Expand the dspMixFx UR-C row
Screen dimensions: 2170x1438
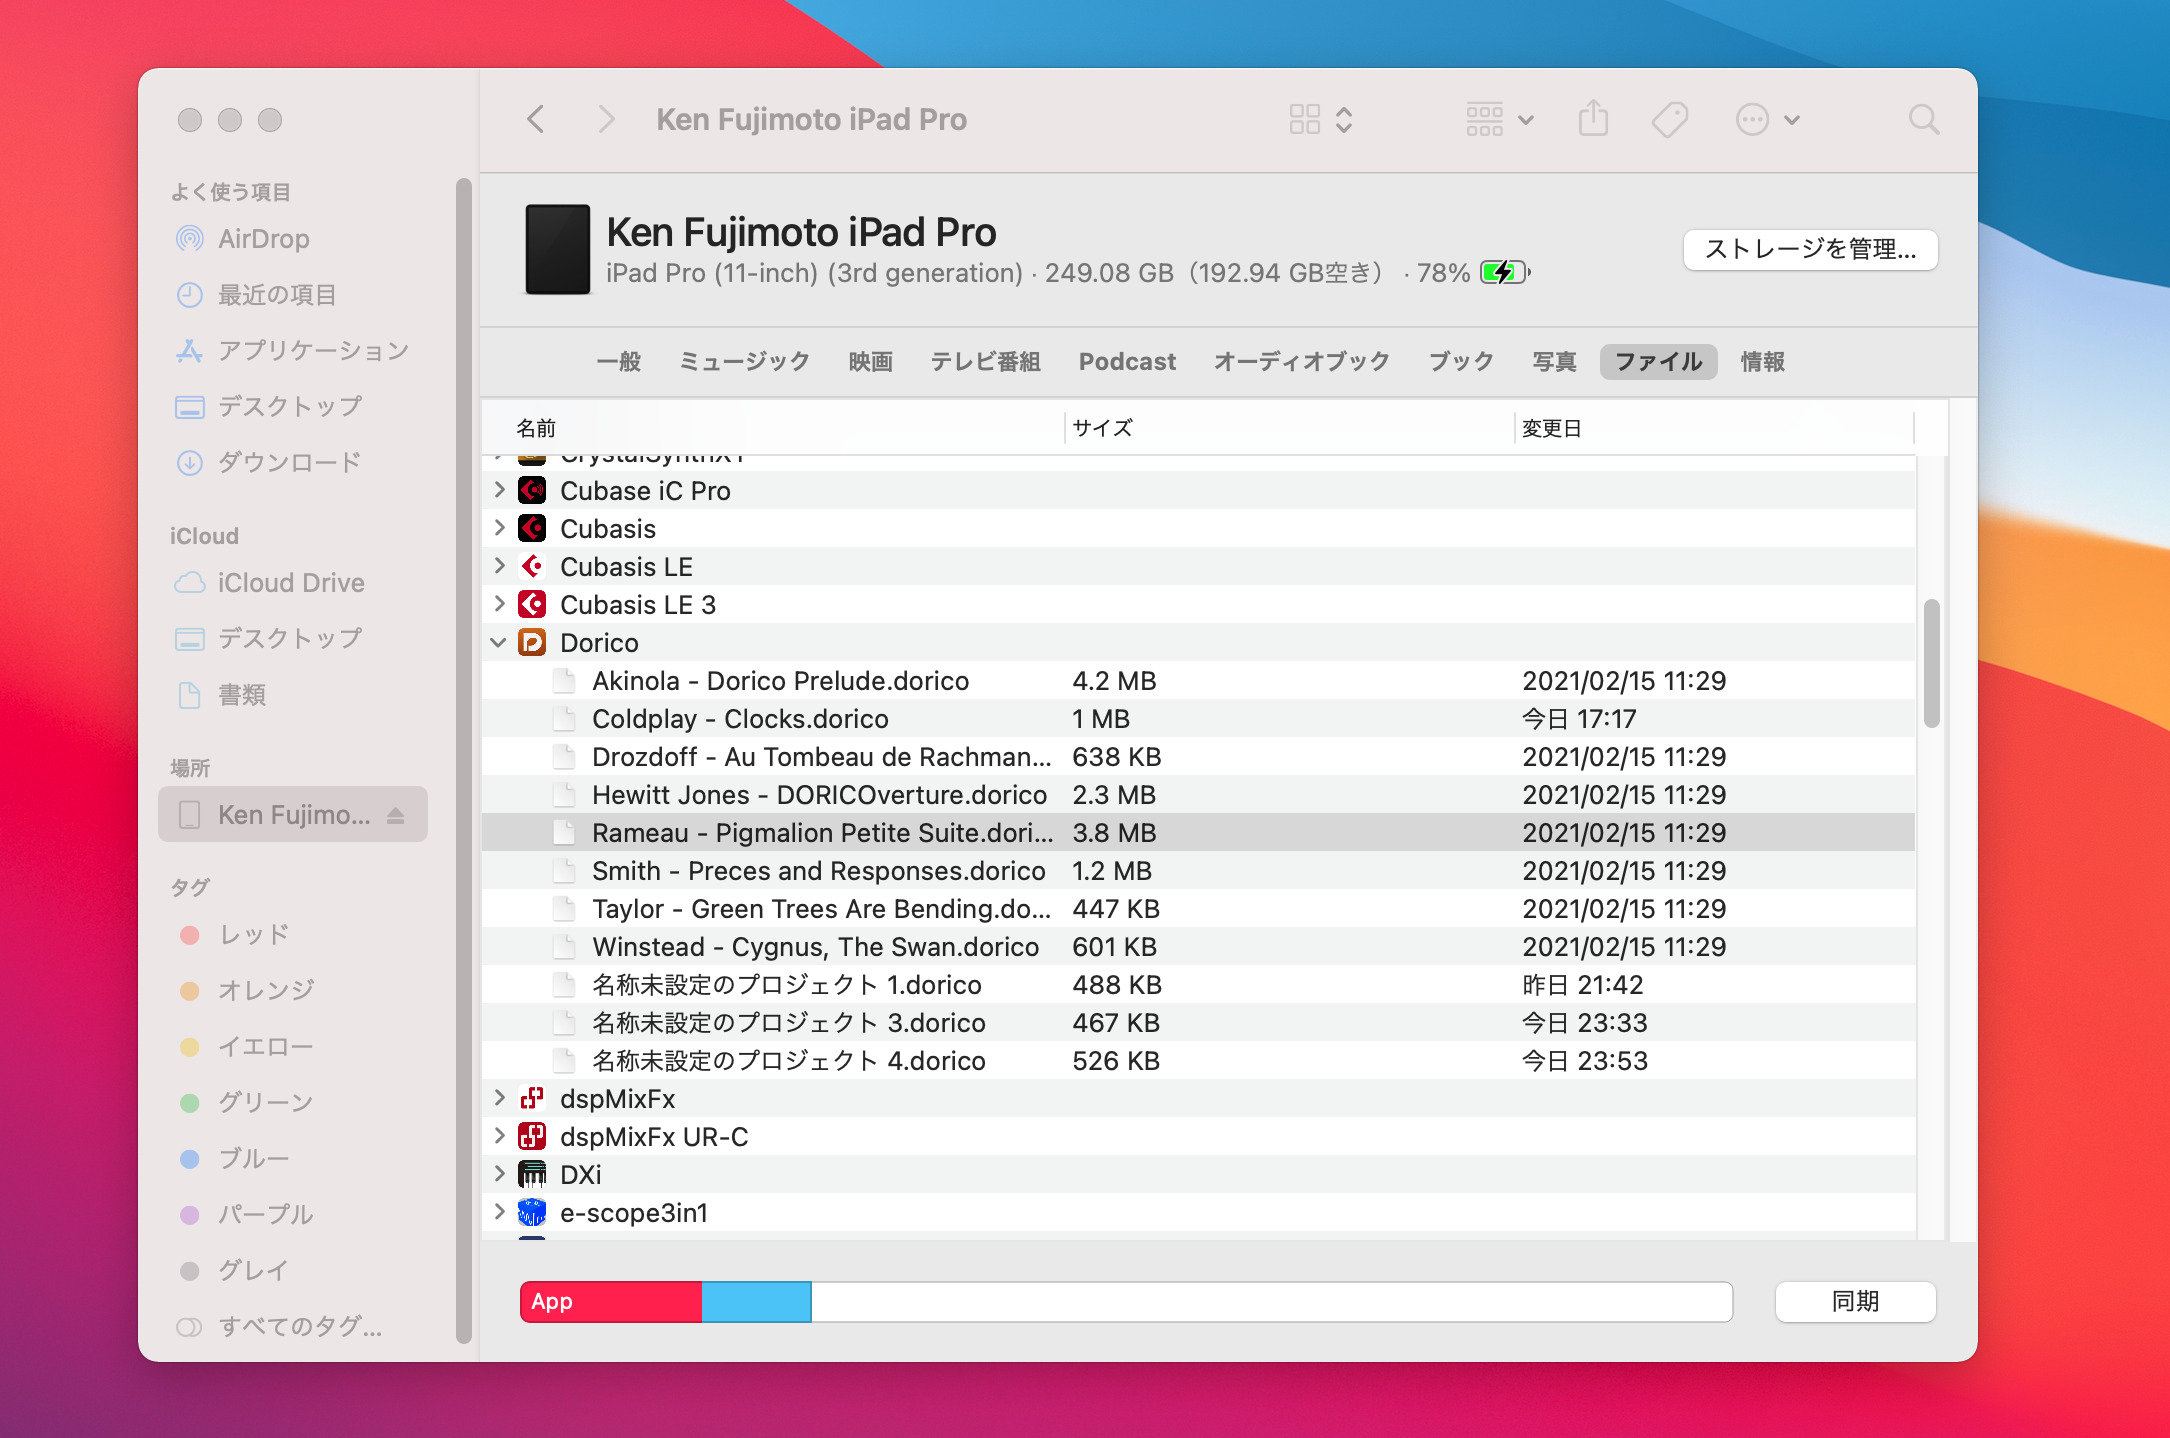coord(499,1136)
